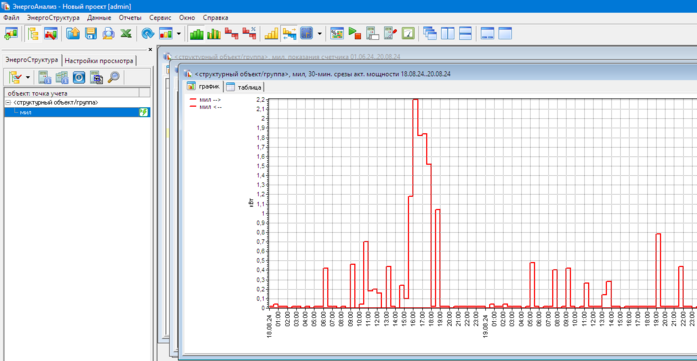Open dropdown arrow beside tree checklist icon
Image resolution: width=697 pixels, height=361 pixels.
28,77
